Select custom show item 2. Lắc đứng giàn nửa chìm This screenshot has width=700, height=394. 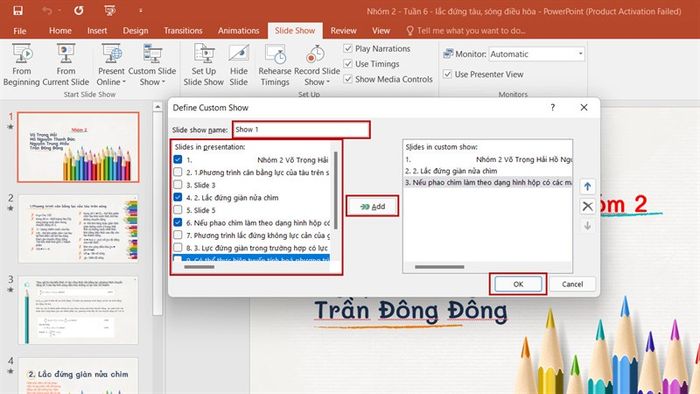pyautogui.click(x=488, y=171)
